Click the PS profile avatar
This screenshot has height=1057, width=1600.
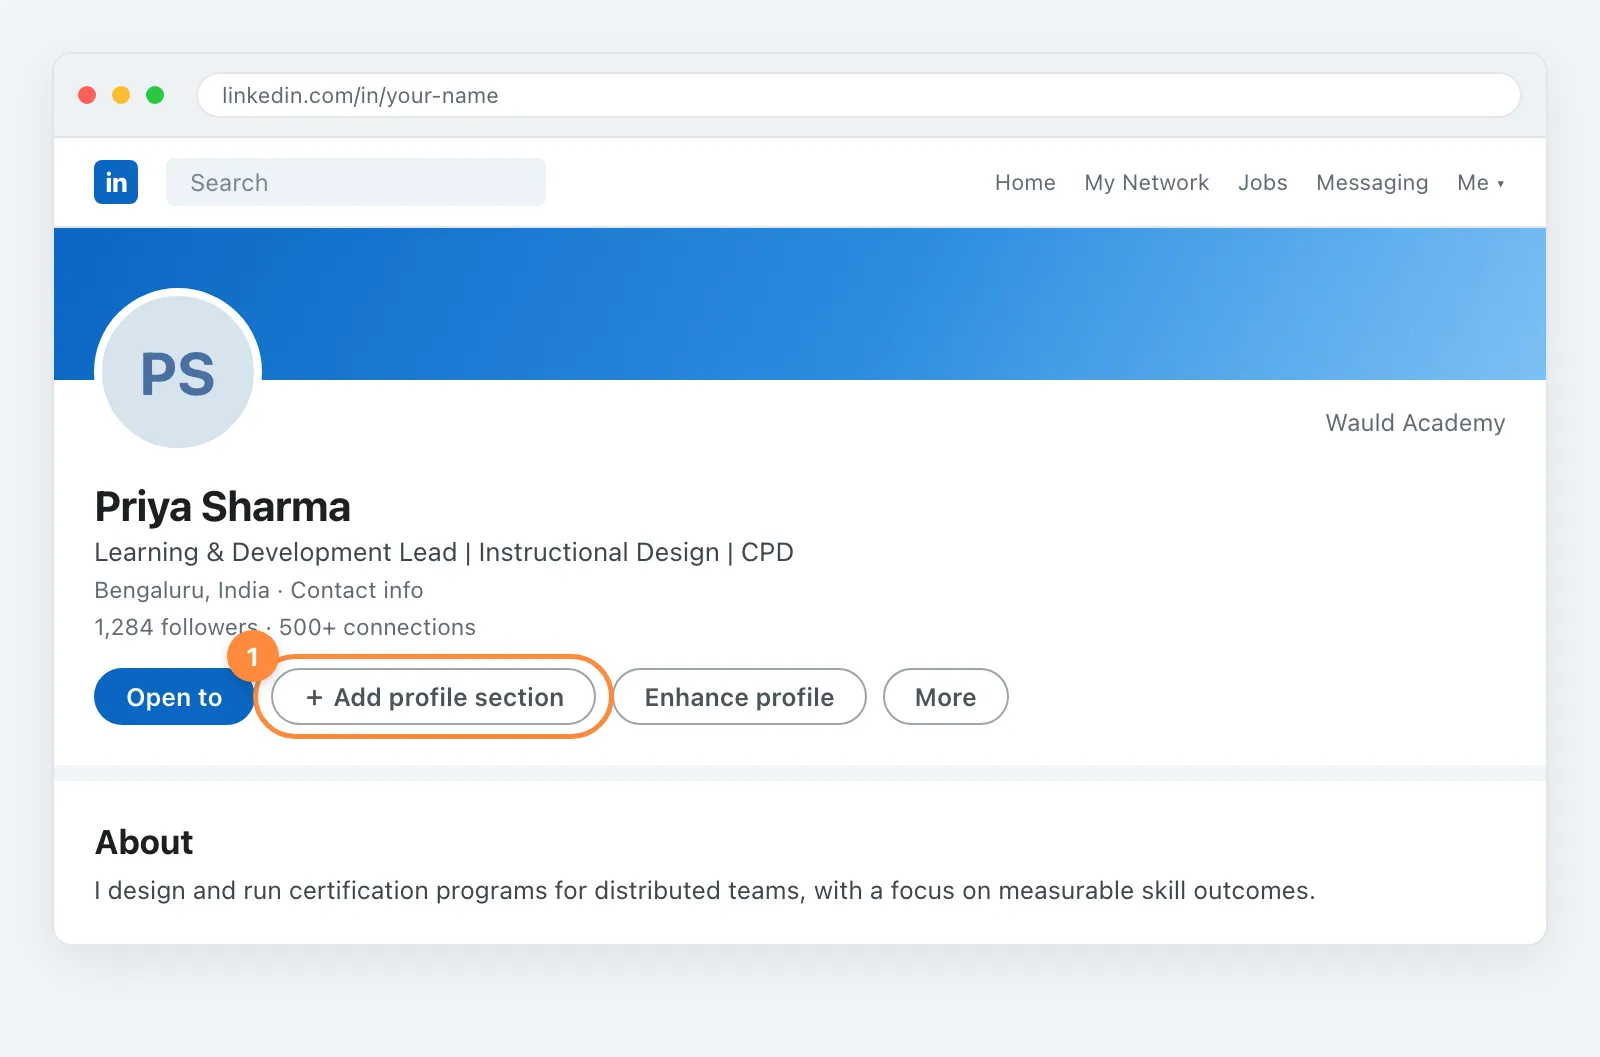pyautogui.click(x=178, y=372)
